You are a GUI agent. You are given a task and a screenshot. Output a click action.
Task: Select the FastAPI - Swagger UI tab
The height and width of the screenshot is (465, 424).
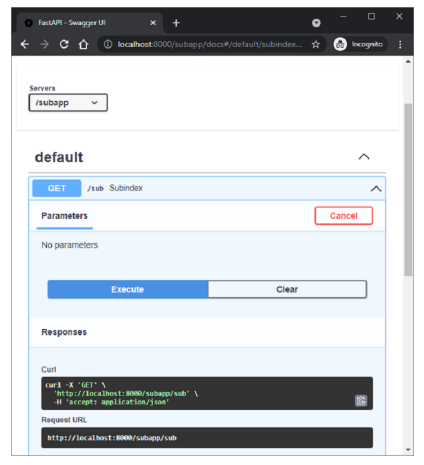(x=89, y=23)
